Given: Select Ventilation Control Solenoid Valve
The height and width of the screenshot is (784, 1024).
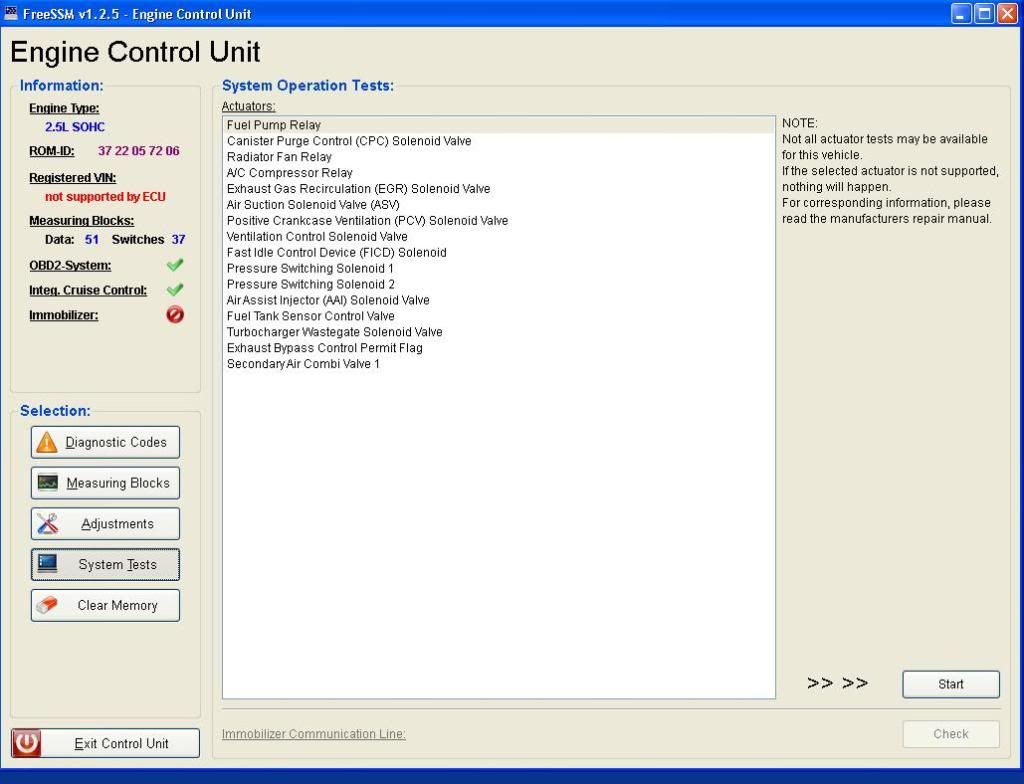Looking at the screenshot, I should pos(499,237).
